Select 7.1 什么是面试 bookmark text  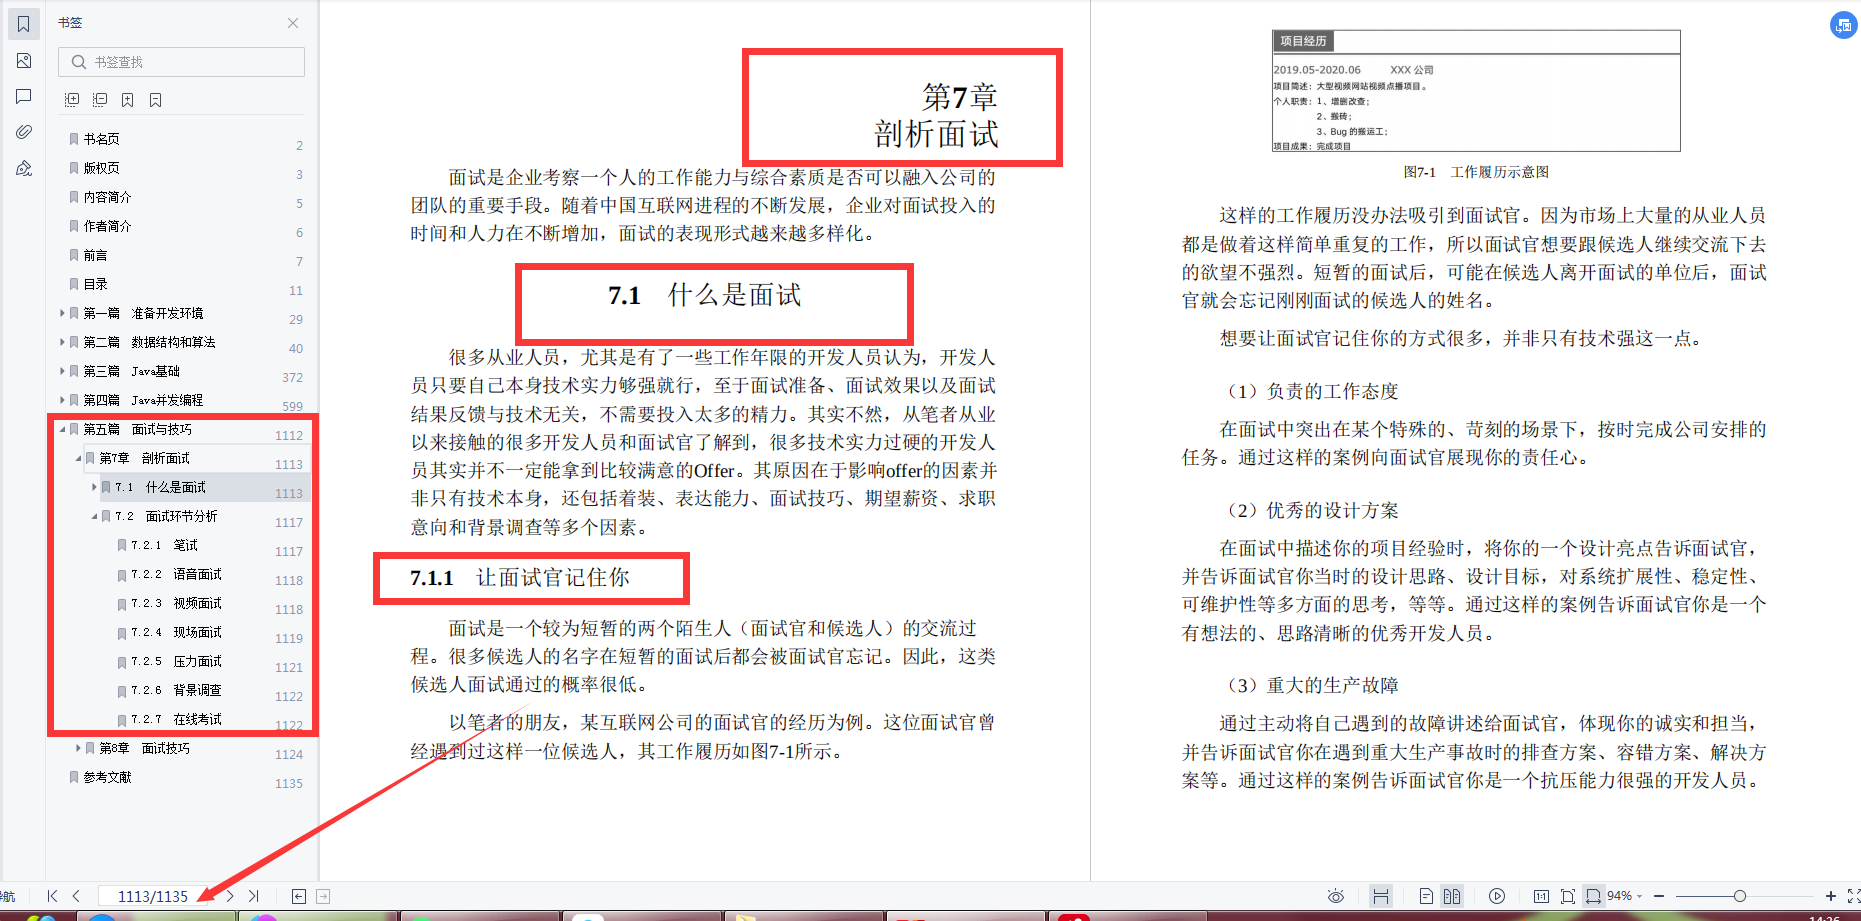(160, 487)
